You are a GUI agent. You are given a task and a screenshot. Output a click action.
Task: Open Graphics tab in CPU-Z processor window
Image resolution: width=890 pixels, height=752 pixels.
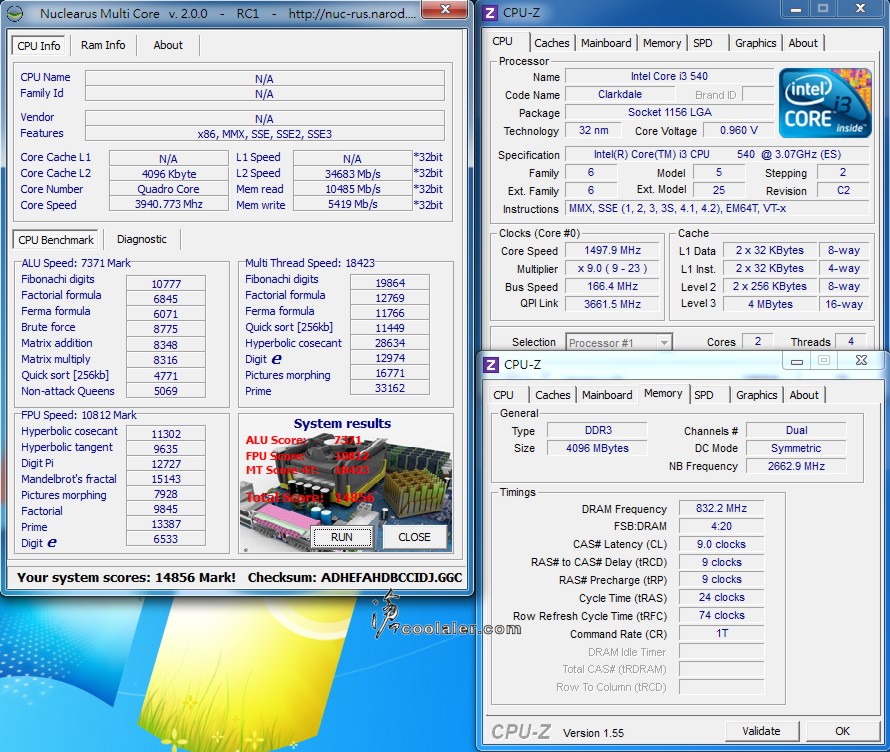[755, 43]
